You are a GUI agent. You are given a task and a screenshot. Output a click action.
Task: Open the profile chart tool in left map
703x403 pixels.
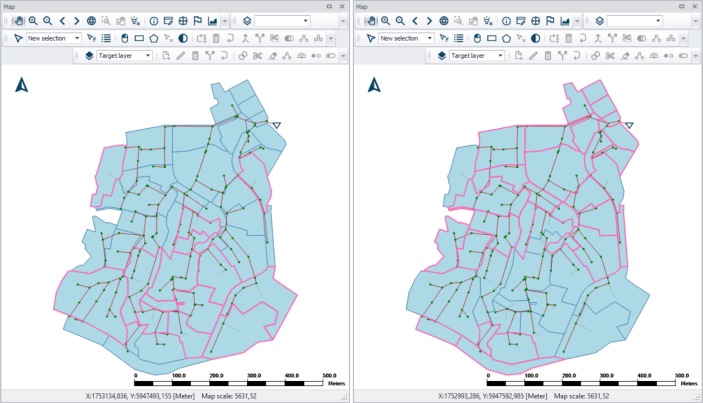[212, 21]
